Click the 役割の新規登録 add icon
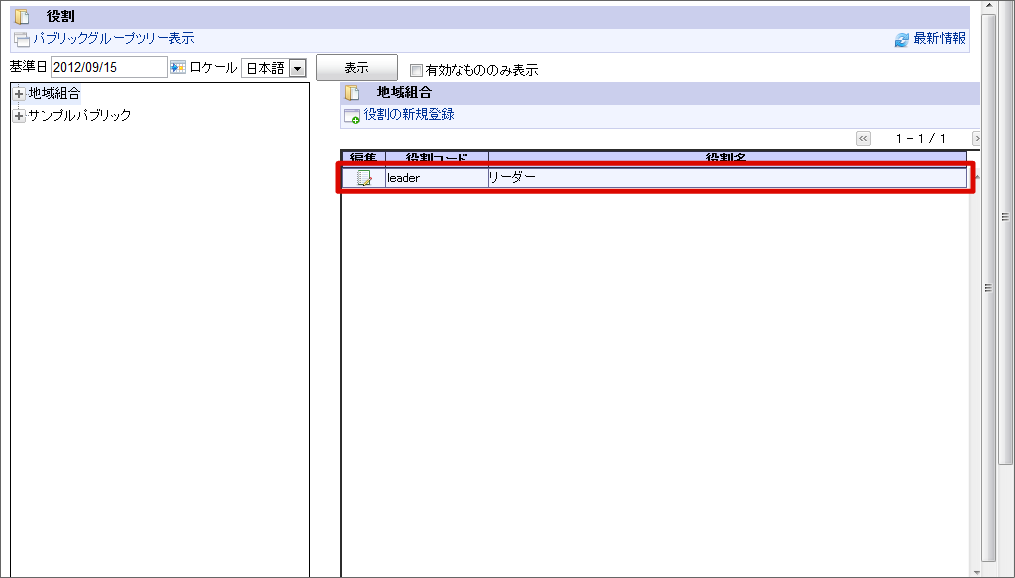This screenshot has width=1015, height=578. pos(351,117)
